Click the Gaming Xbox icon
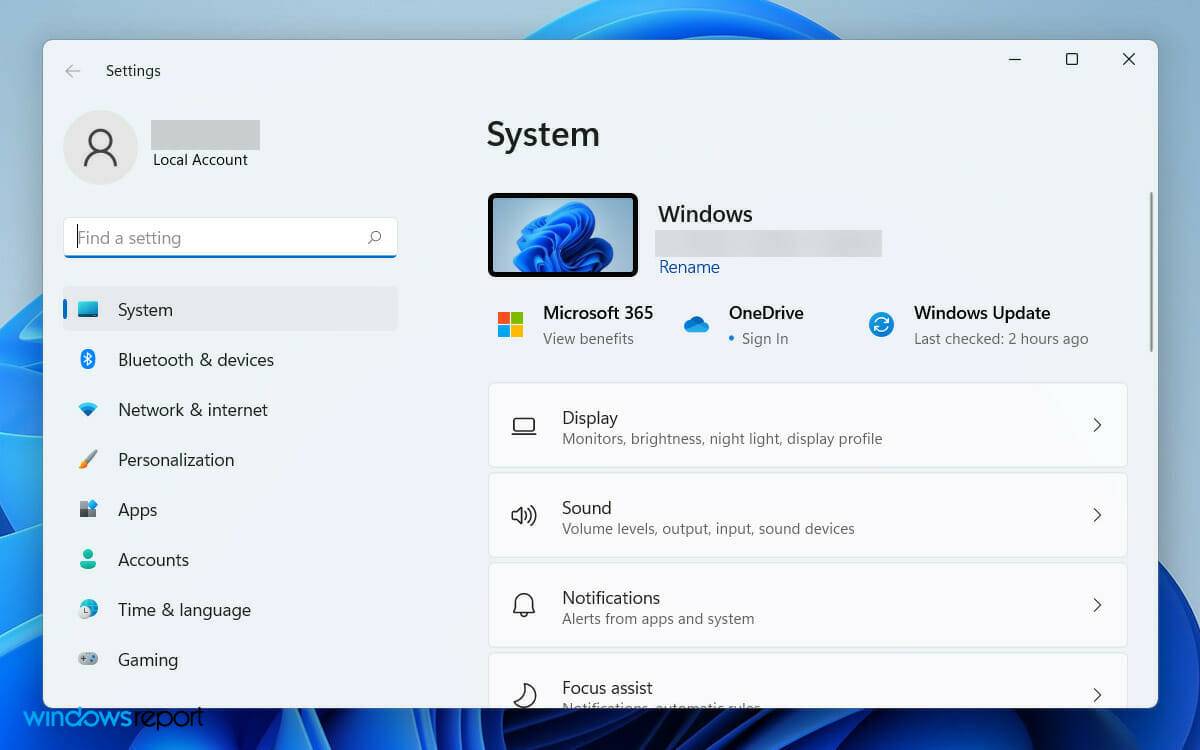The height and width of the screenshot is (750, 1200). click(x=90, y=660)
